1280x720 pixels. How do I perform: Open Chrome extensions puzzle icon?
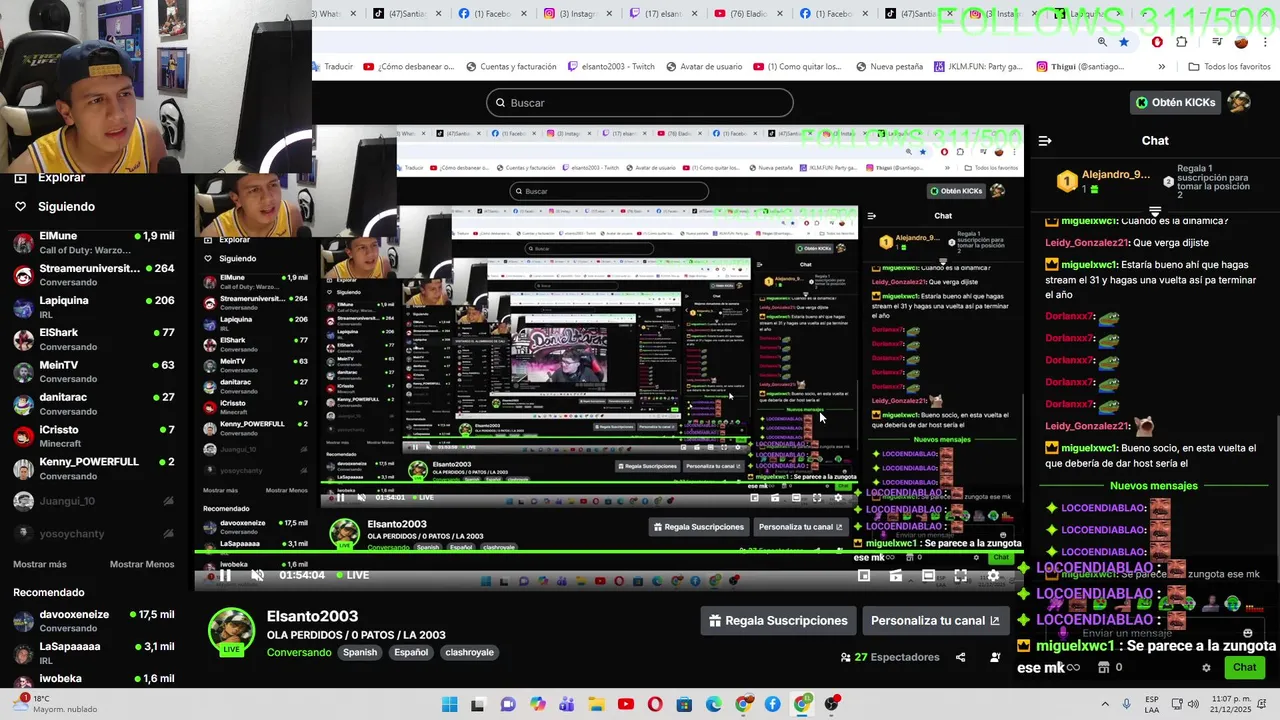1182,42
